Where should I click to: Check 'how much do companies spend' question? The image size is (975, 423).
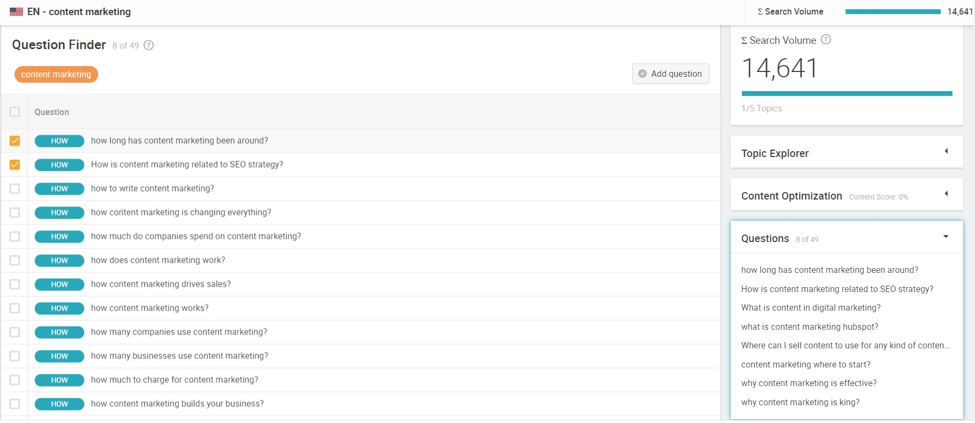click(15, 236)
